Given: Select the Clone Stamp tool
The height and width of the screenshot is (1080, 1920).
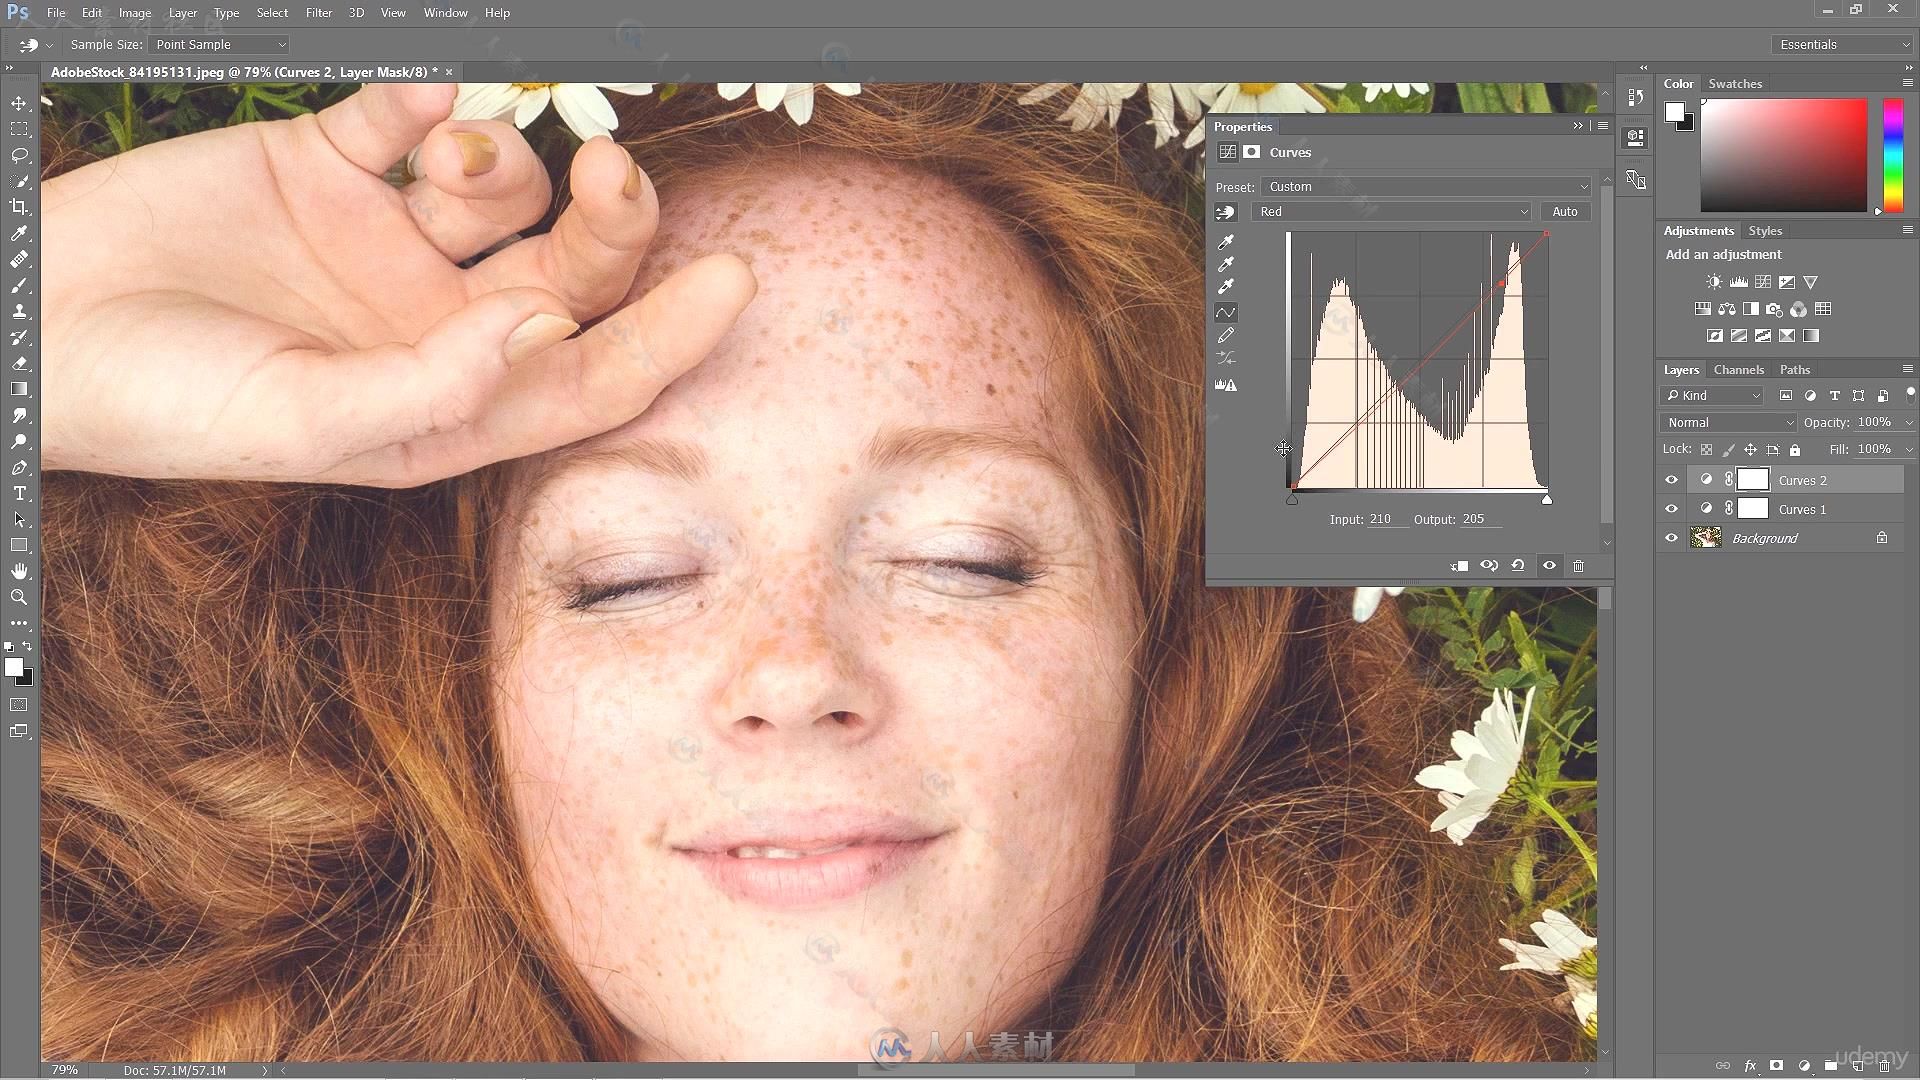Looking at the screenshot, I should click(x=20, y=311).
